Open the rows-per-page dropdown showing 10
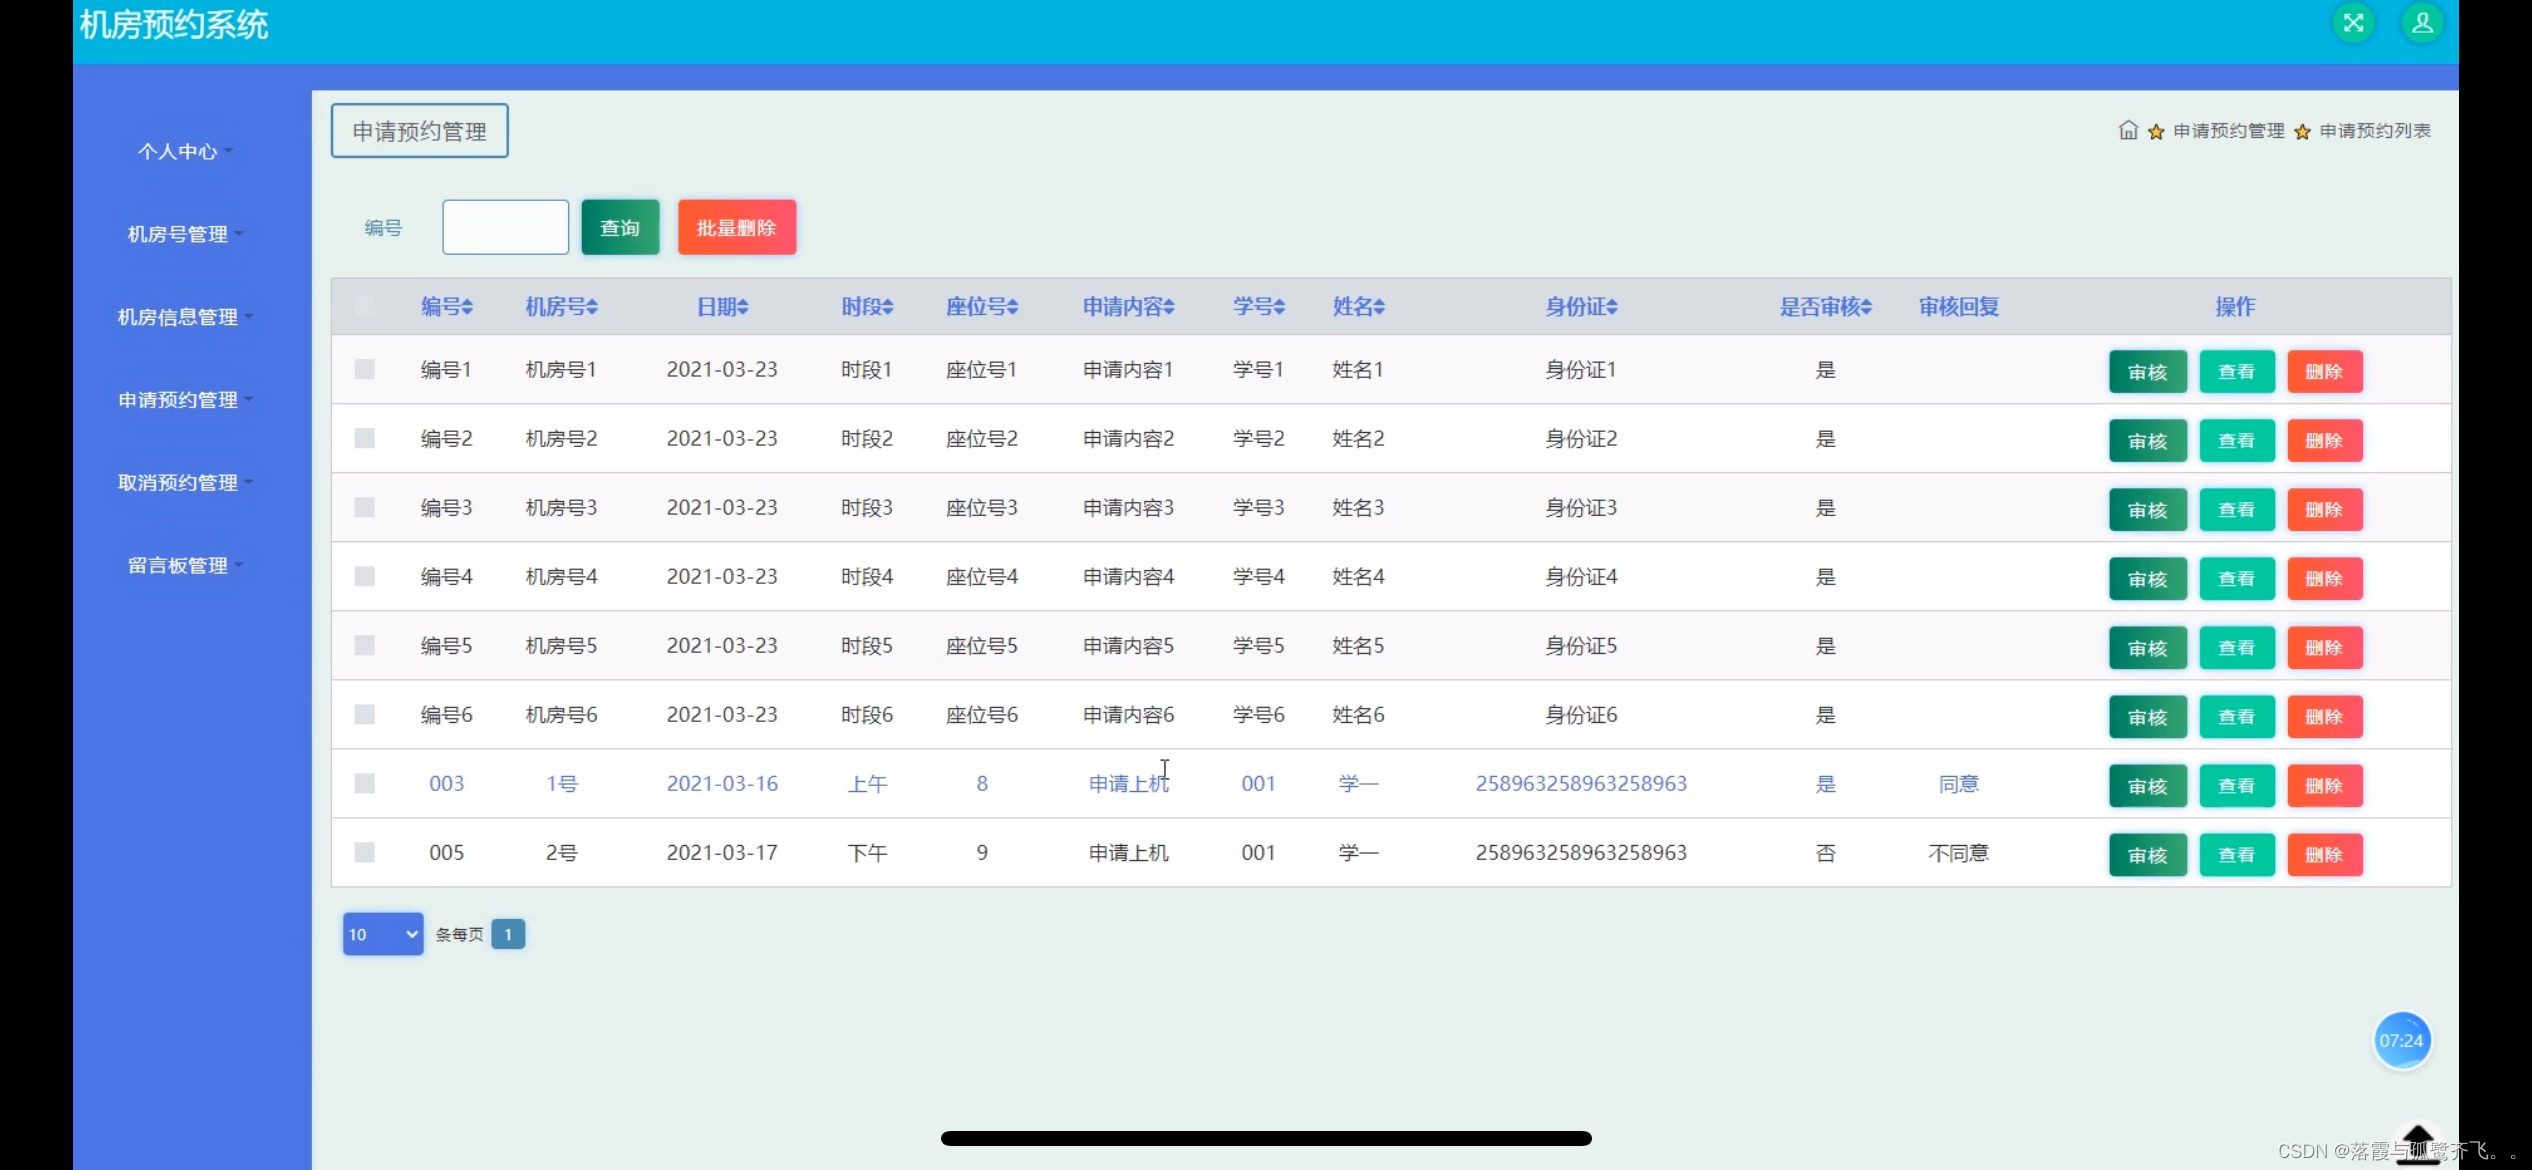This screenshot has width=2532, height=1170. tap(383, 934)
